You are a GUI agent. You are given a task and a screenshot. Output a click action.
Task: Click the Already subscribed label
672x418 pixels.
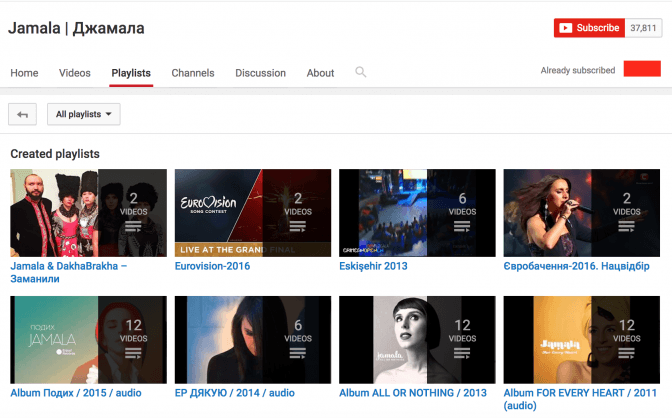click(578, 70)
